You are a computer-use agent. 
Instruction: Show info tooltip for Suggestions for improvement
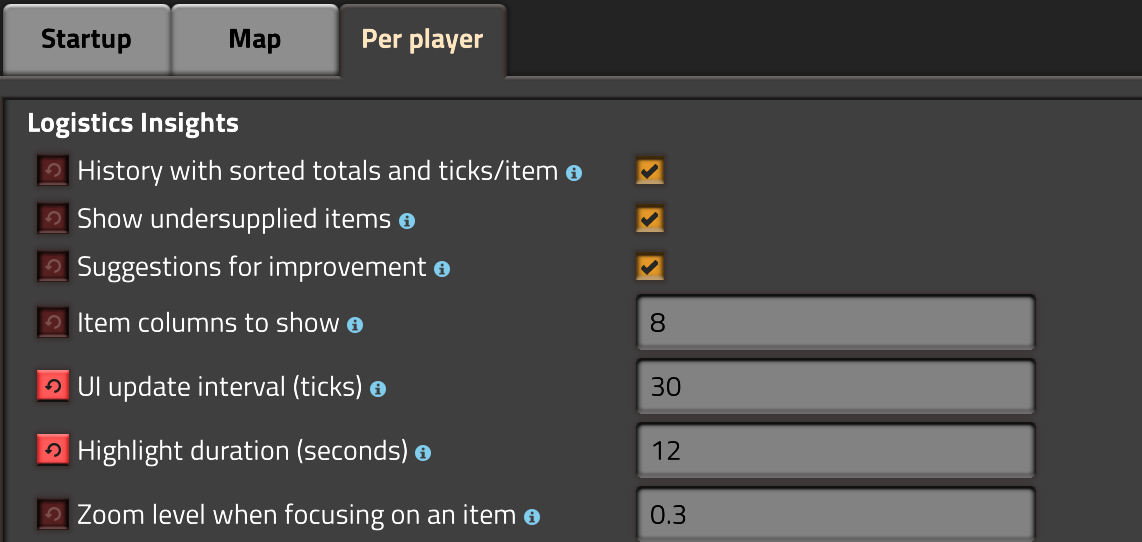click(442, 269)
